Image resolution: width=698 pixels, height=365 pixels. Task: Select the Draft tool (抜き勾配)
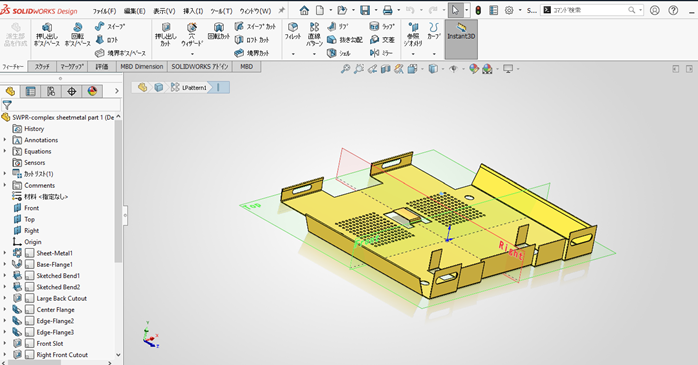[x=345, y=40]
